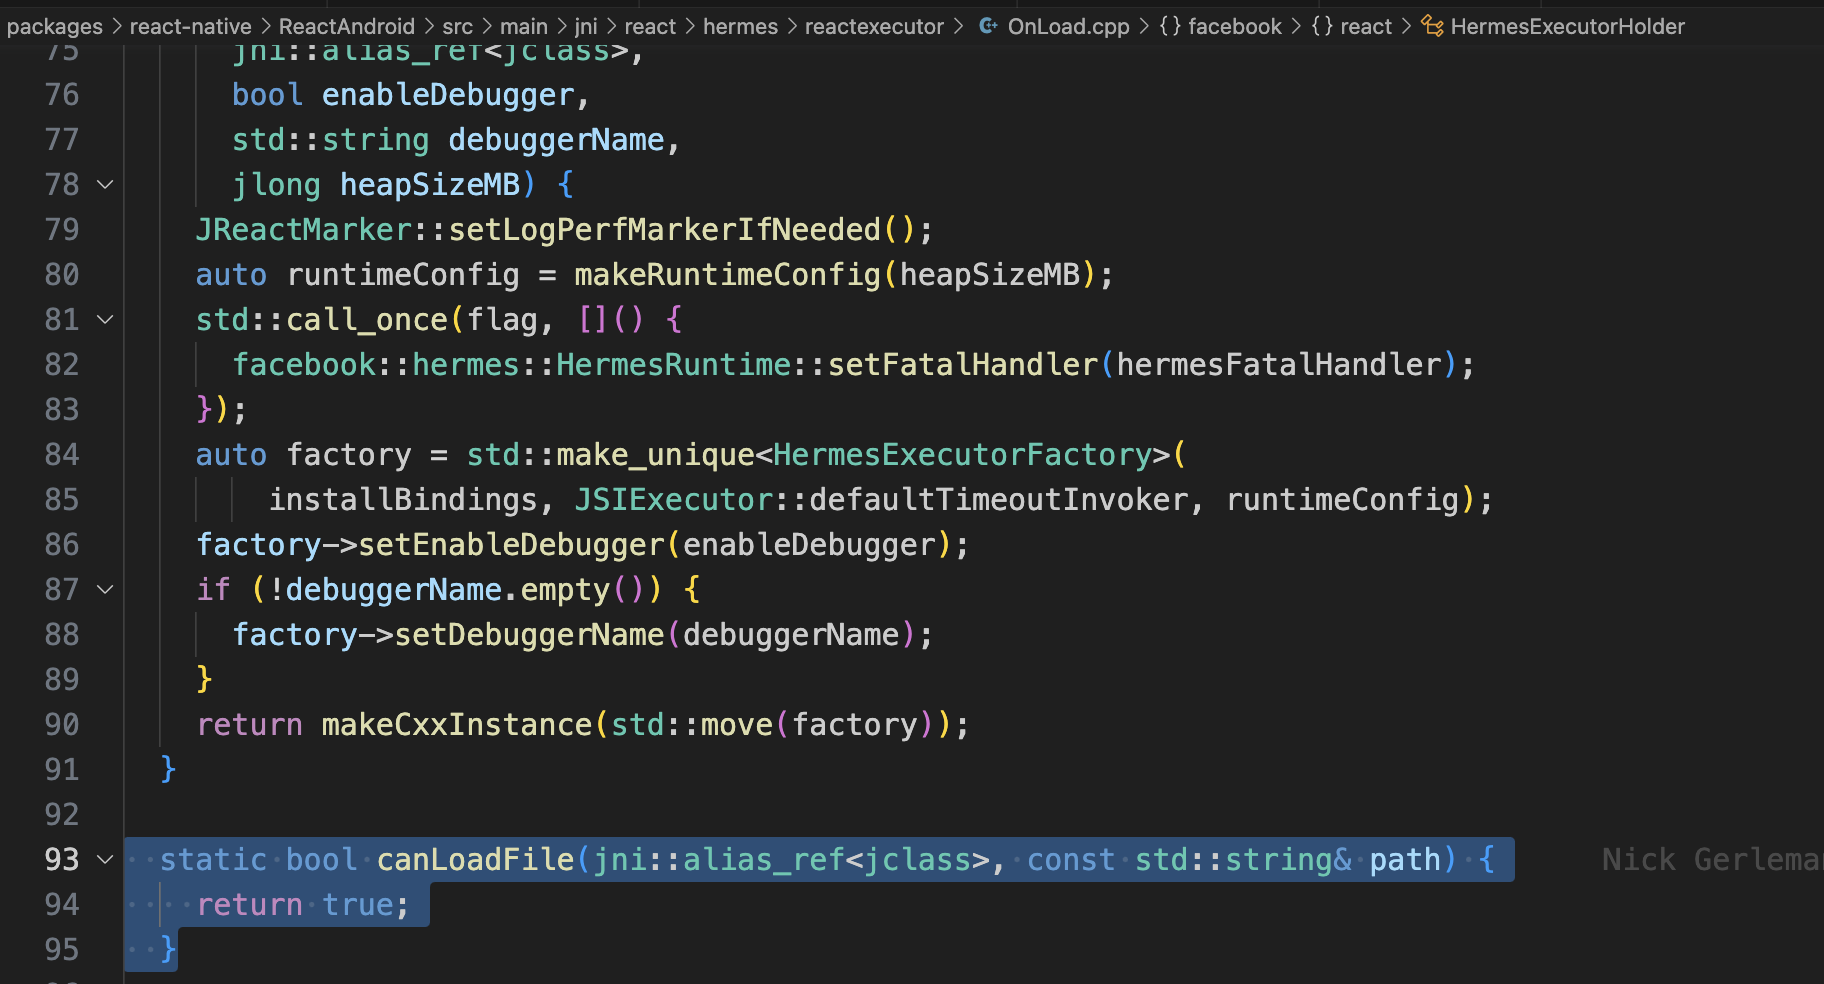Collapse the call_once block at line 81
The width and height of the screenshot is (1824, 984).
pyautogui.click(x=105, y=319)
